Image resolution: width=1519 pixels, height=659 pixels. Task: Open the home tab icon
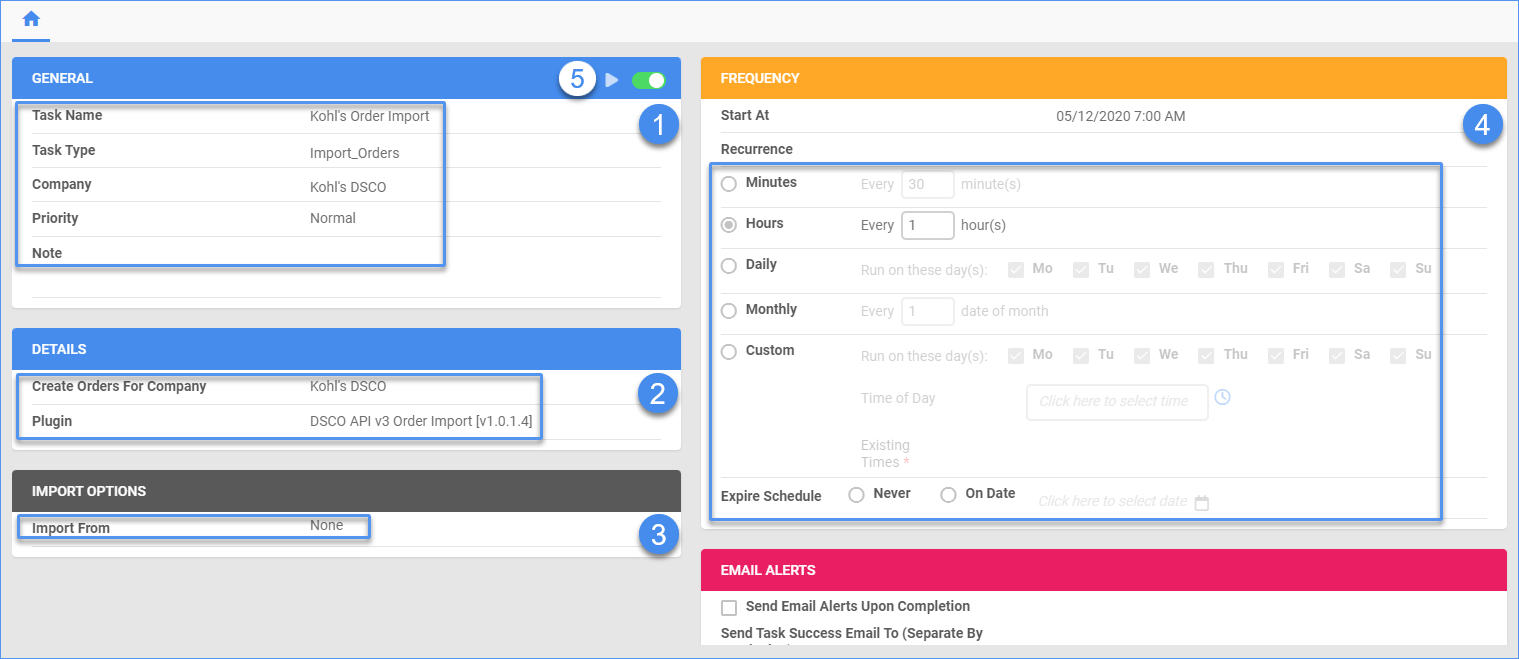(31, 19)
